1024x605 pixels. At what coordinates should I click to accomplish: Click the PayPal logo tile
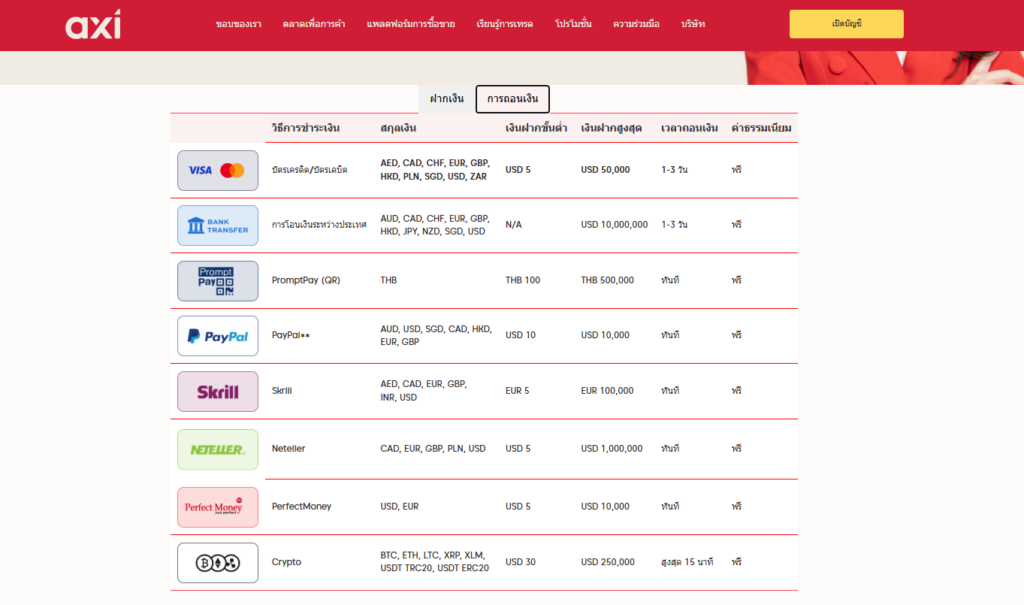click(217, 336)
